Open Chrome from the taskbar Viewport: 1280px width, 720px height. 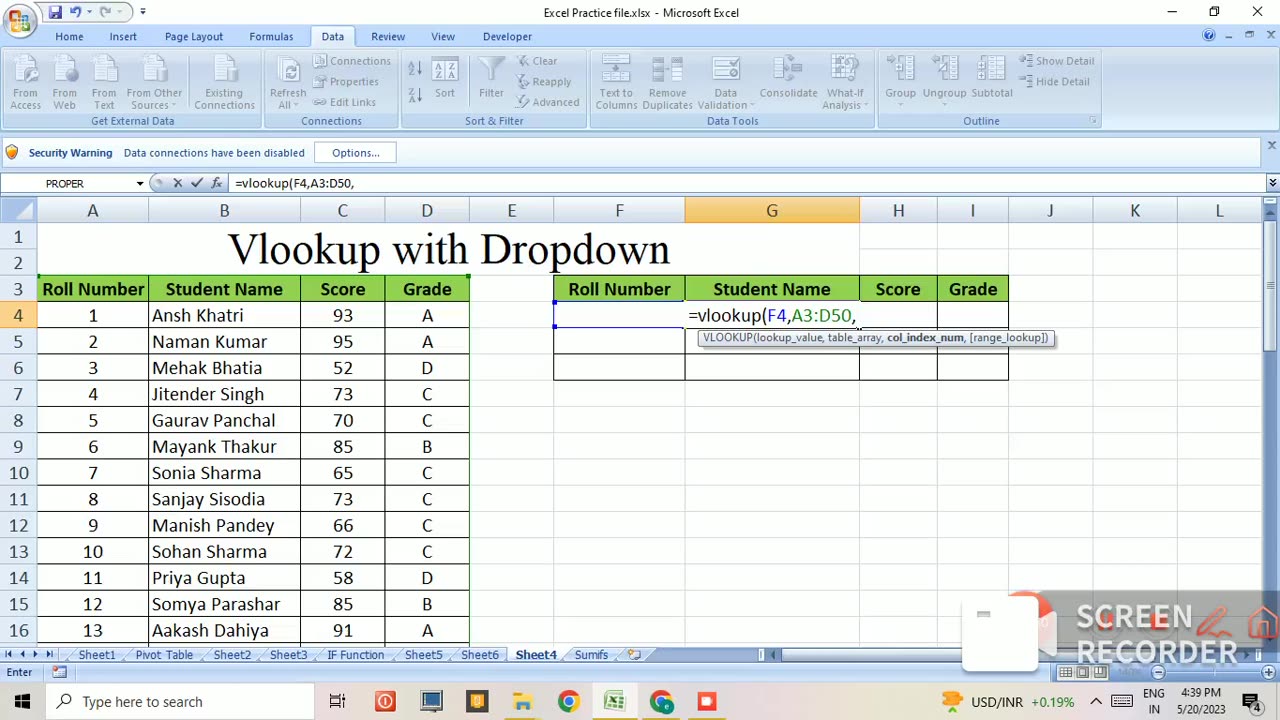(568, 702)
